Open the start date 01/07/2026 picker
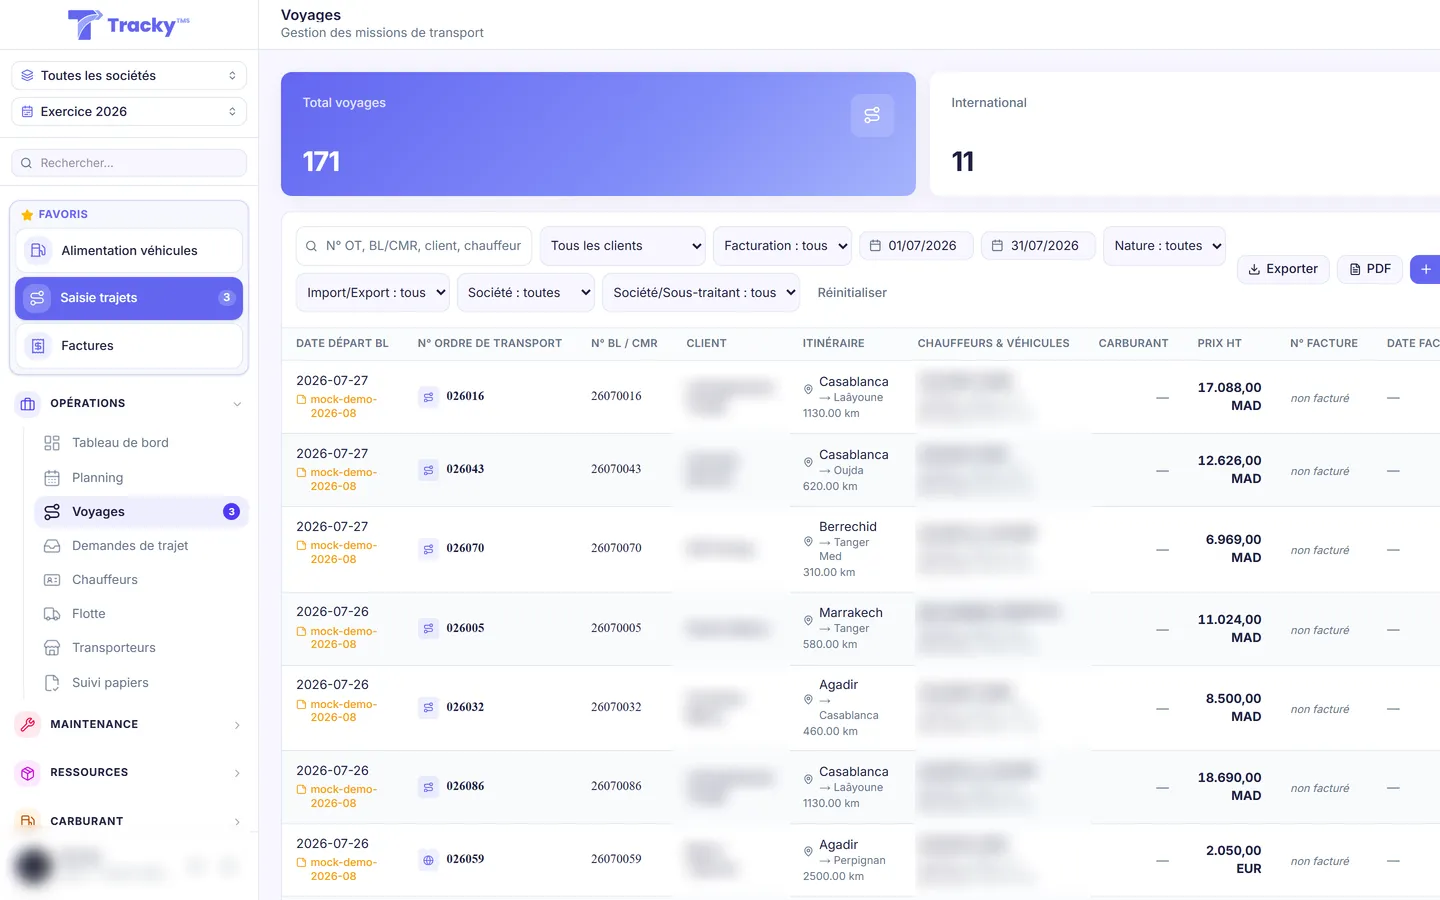Screen dimensions: 1440x900 coord(916,246)
